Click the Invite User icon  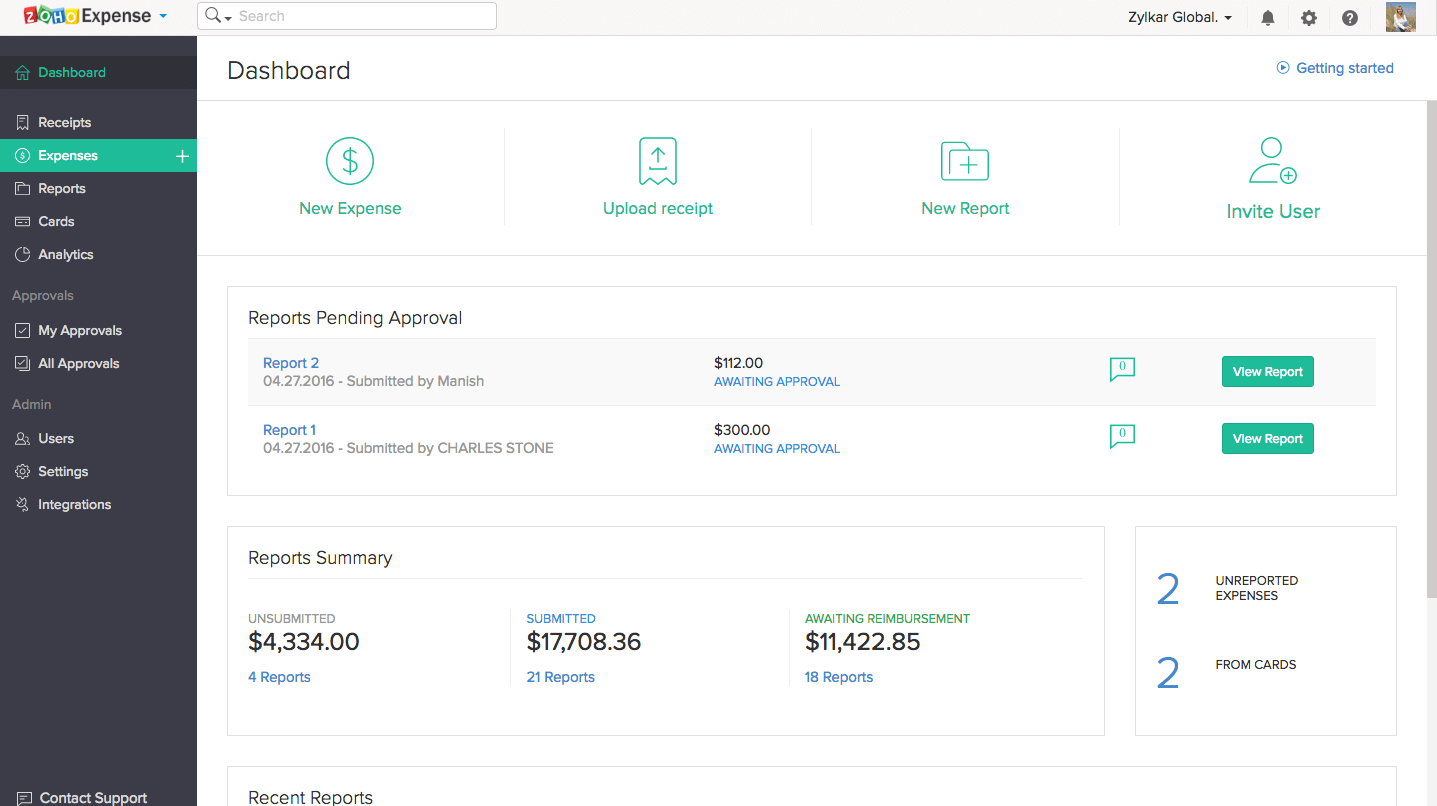click(x=1272, y=161)
